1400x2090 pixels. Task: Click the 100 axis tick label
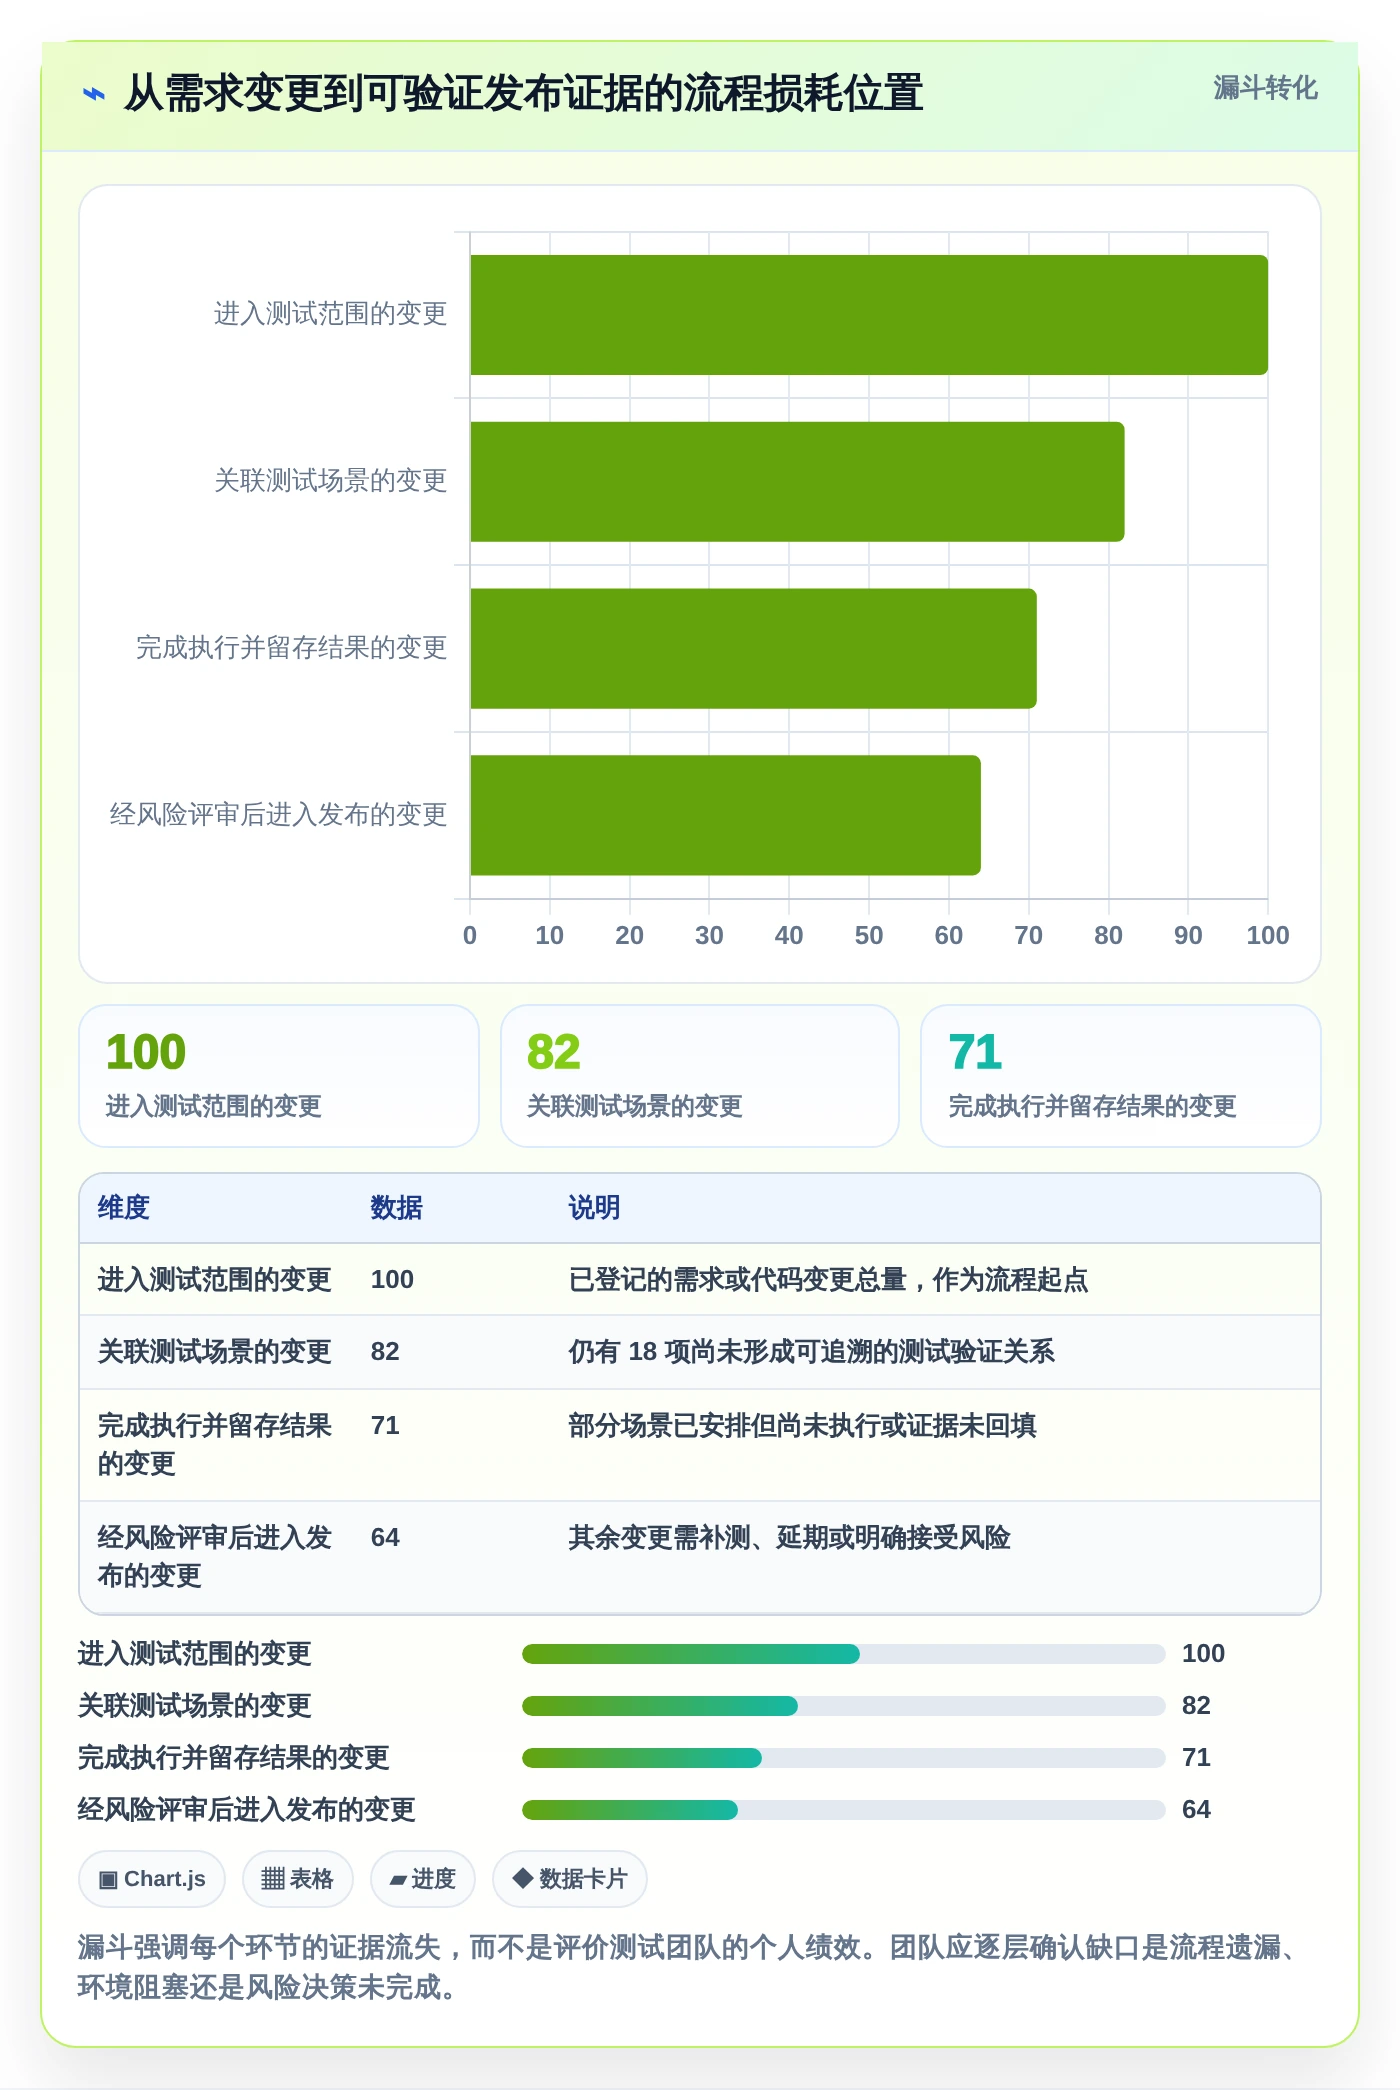point(1267,936)
